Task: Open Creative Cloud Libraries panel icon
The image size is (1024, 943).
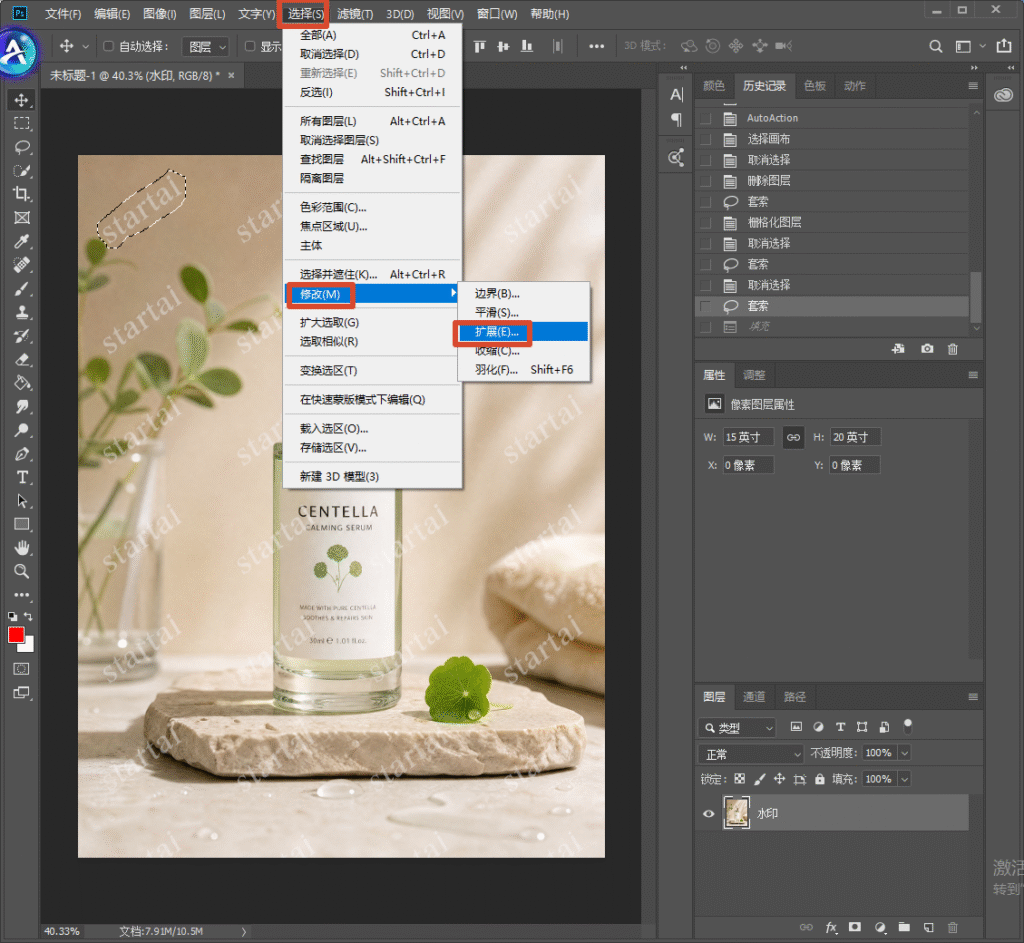Action: point(1003,96)
